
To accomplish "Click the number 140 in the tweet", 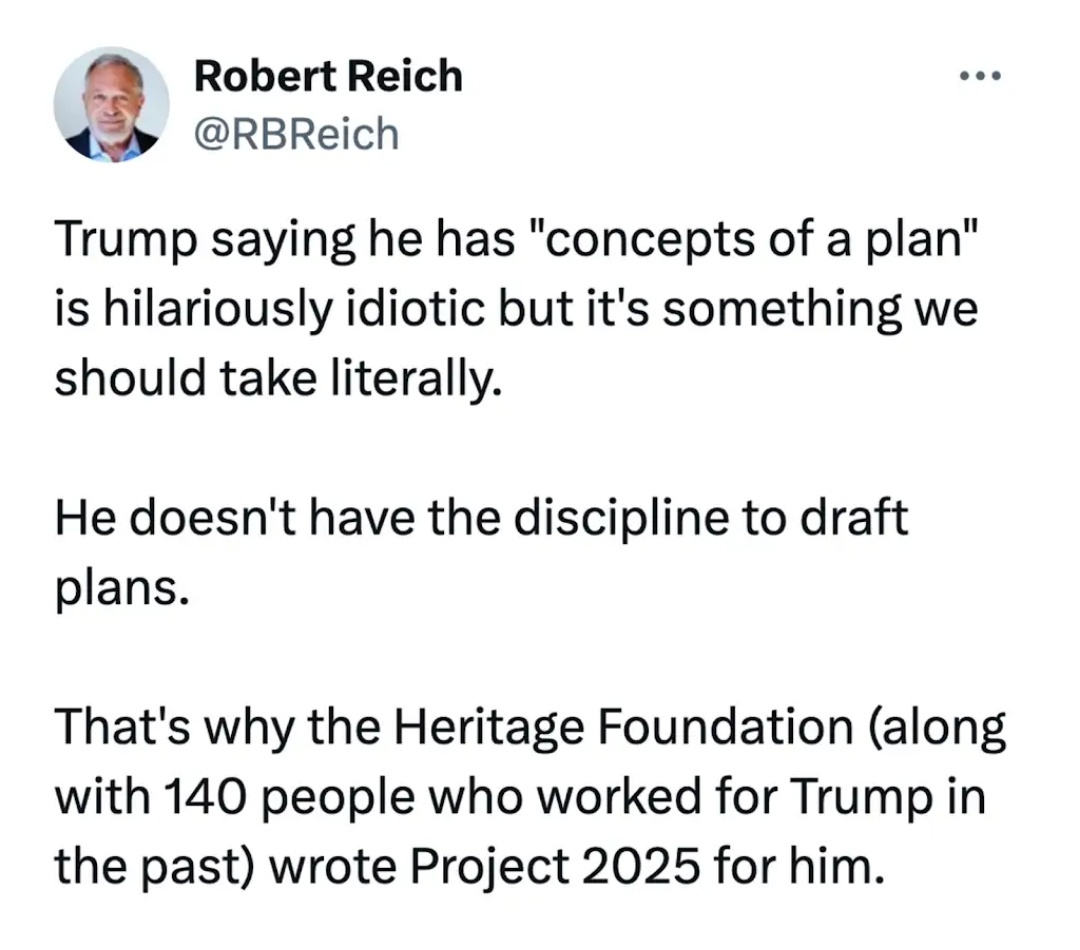I will click(205, 797).
